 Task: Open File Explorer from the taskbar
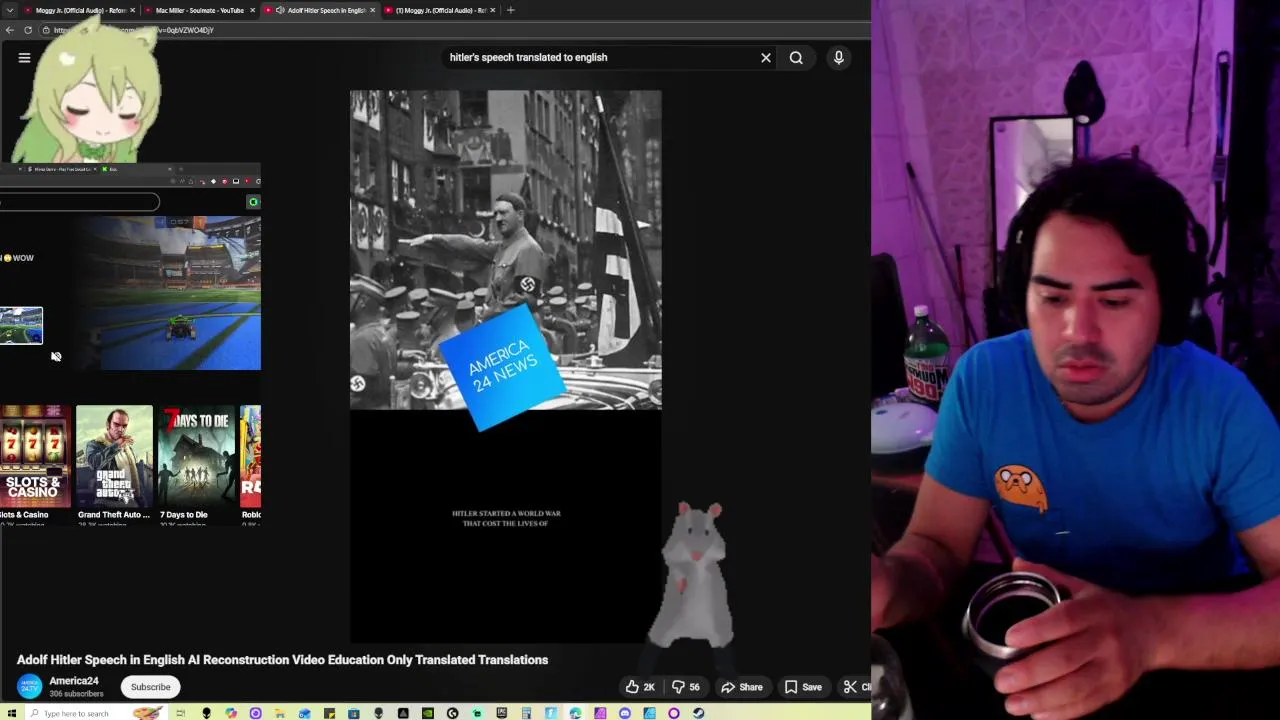[280, 713]
